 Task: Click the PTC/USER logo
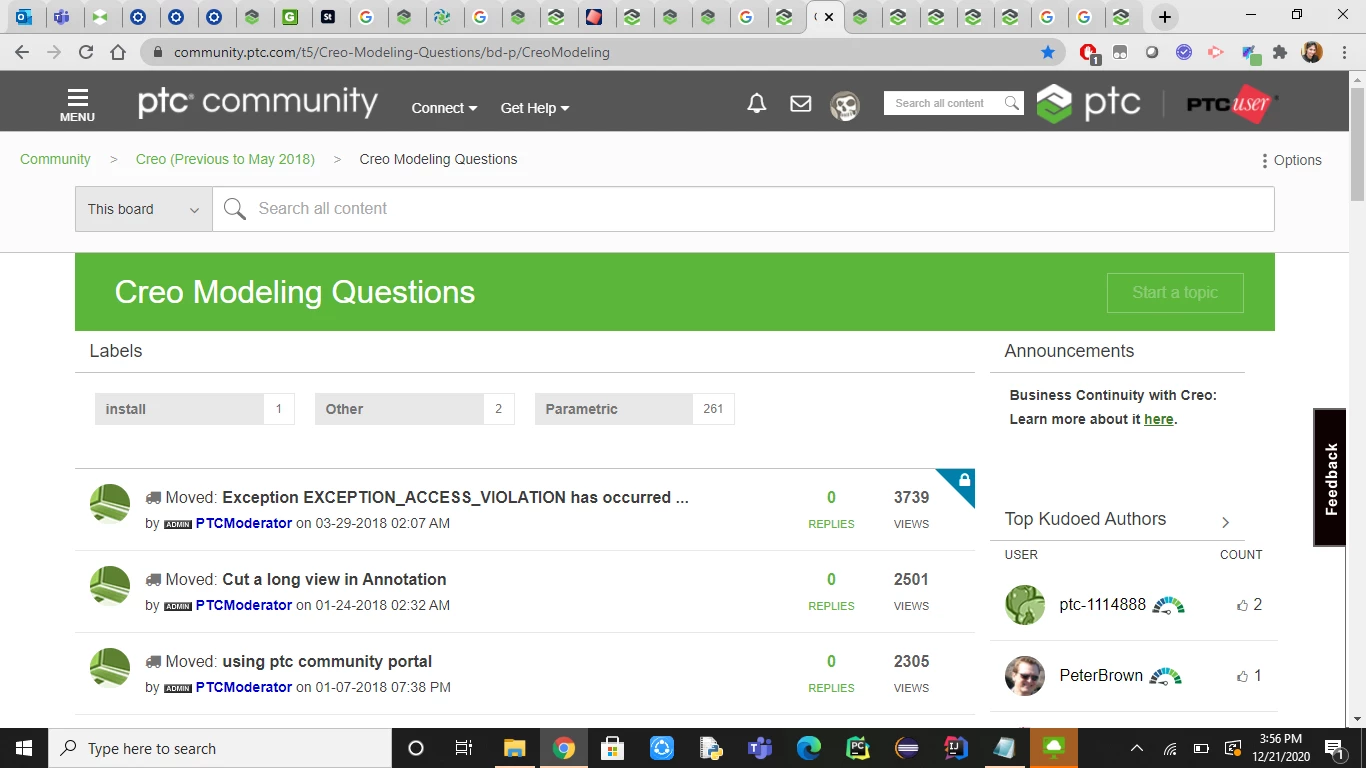[1231, 104]
